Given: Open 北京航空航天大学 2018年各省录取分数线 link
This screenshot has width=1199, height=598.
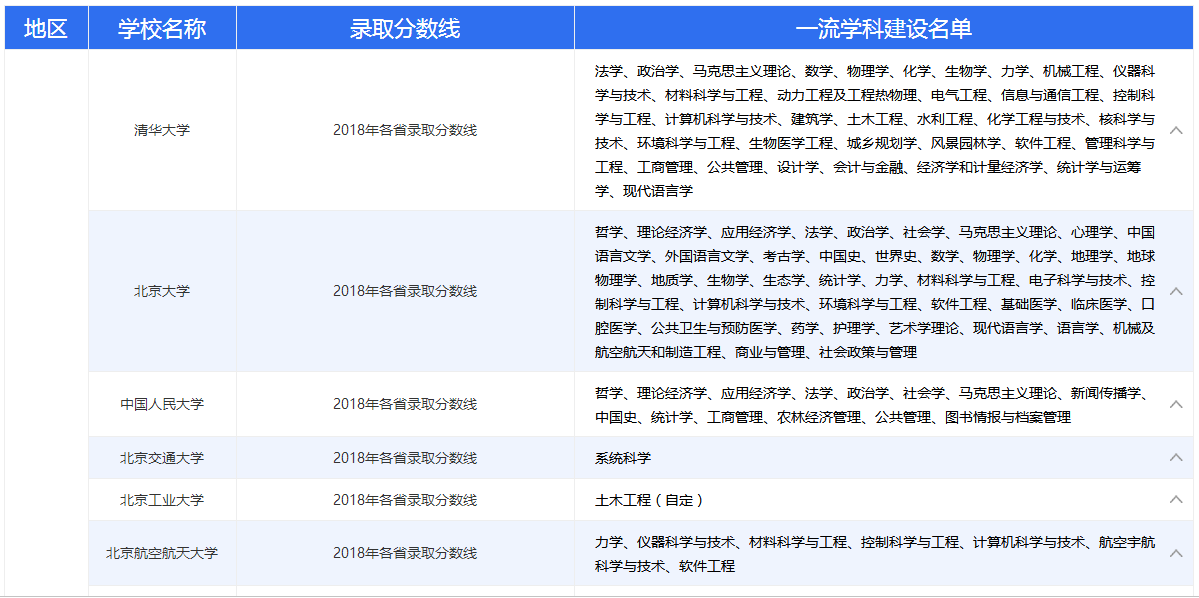Looking at the screenshot, I should point(405,553).
